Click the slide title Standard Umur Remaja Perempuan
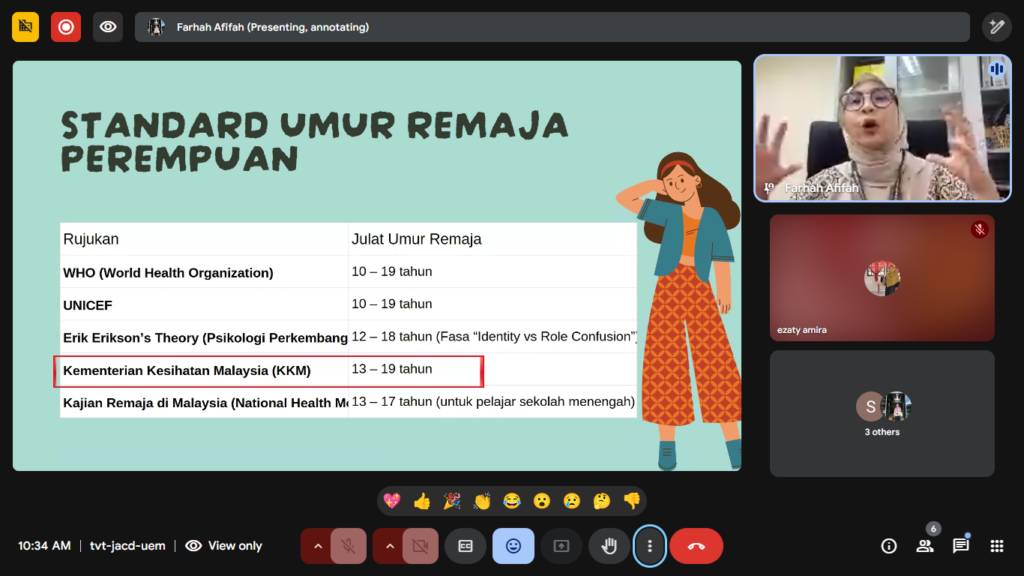This screenshot has height=576, width=1024. [x=315, y=142]
